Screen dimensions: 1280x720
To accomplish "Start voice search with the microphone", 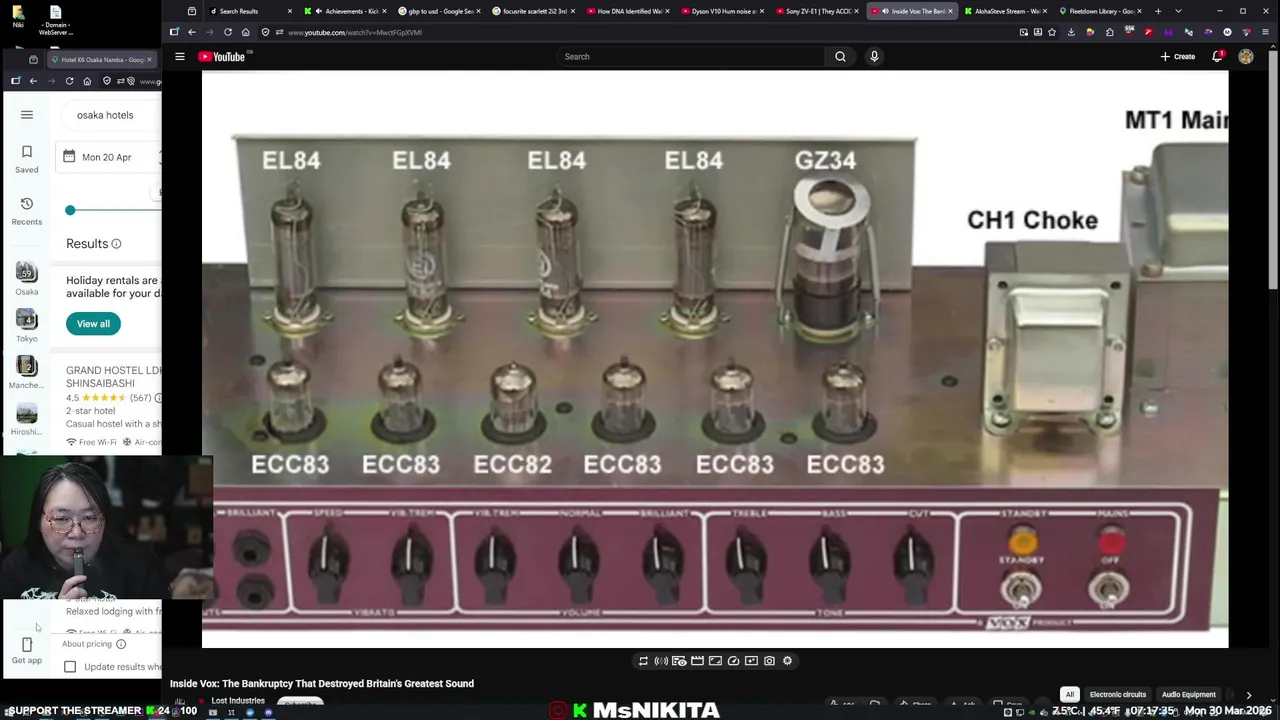I will (874, 57).
